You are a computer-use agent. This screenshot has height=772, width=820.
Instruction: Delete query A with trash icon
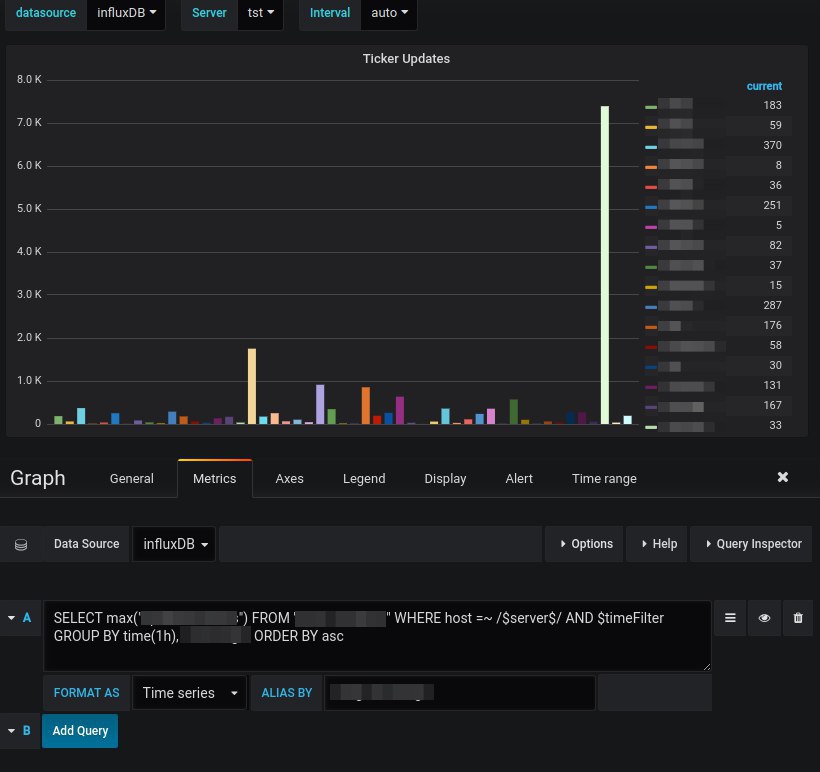[798, 618]
